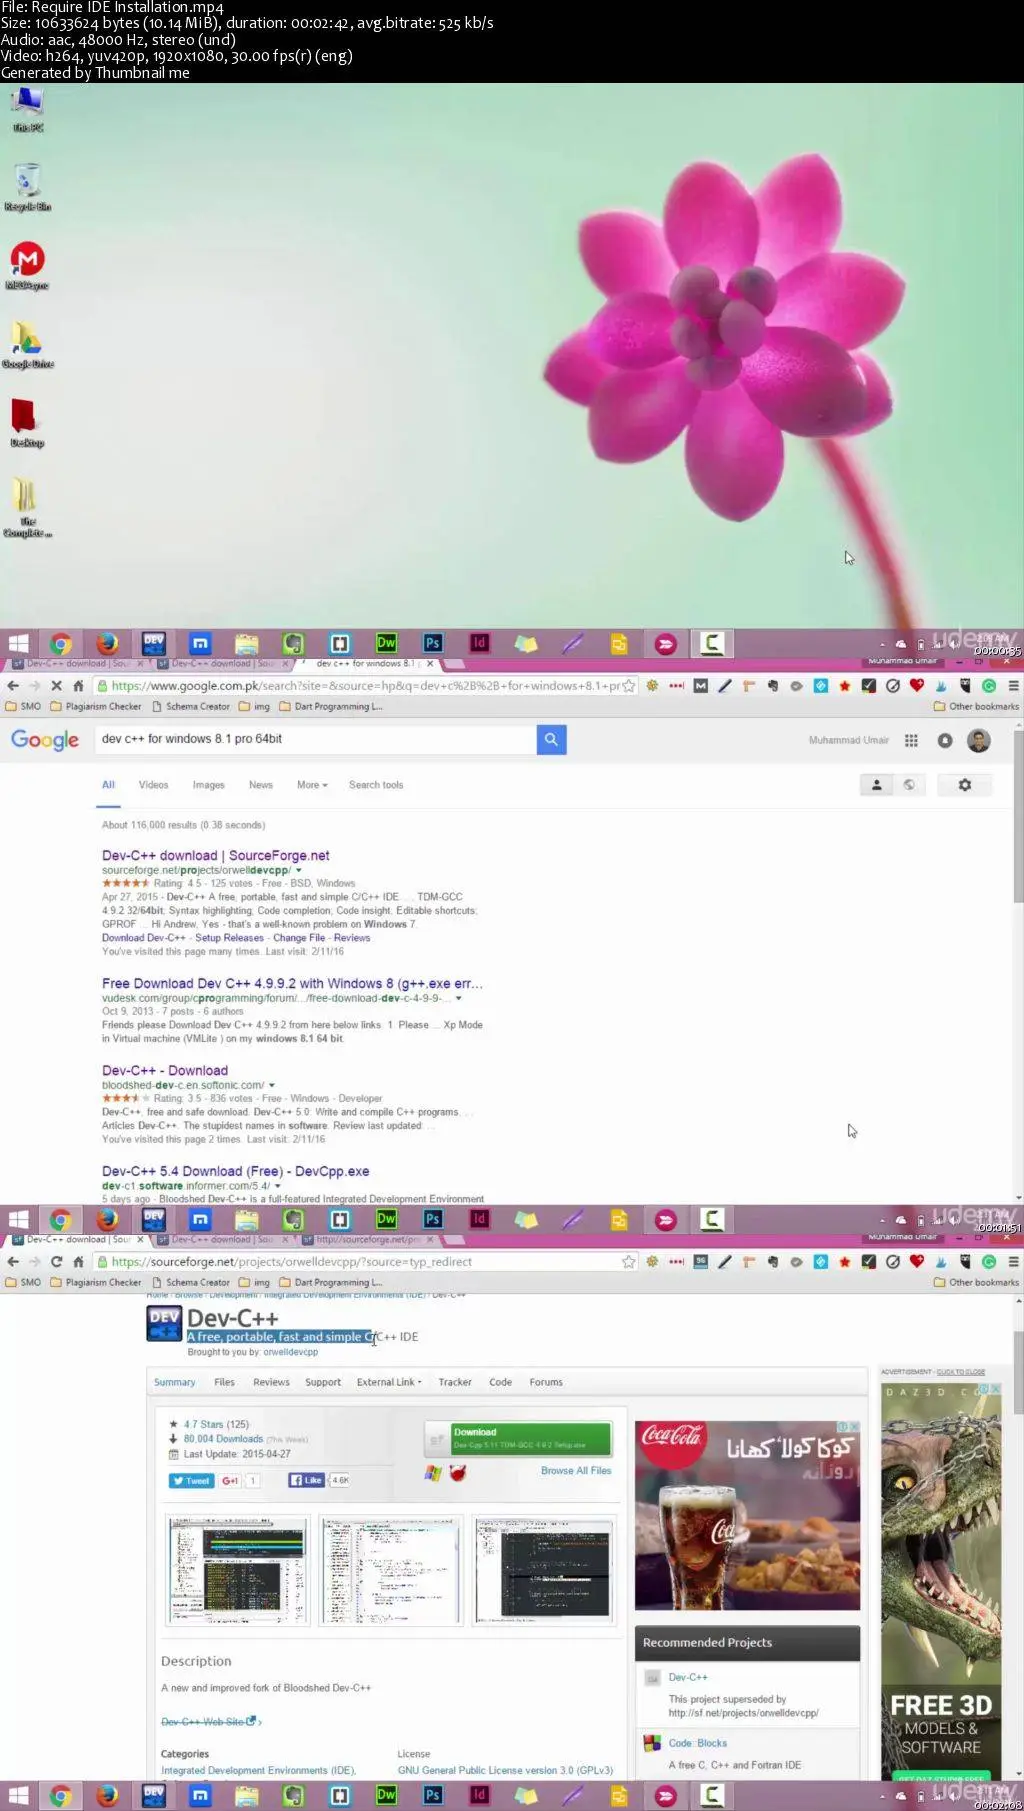Open the dark-themed third screenshot thumbnail
This screenshot has width=1024, height=1811.
pyautogui.click(x=543, y=1570)
